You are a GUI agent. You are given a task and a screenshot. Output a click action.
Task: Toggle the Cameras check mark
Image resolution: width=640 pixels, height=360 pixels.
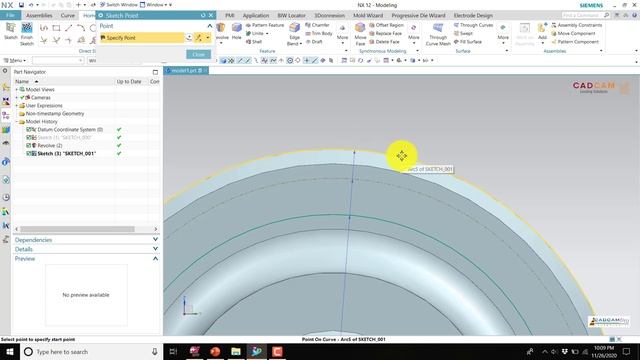(22, 98)
